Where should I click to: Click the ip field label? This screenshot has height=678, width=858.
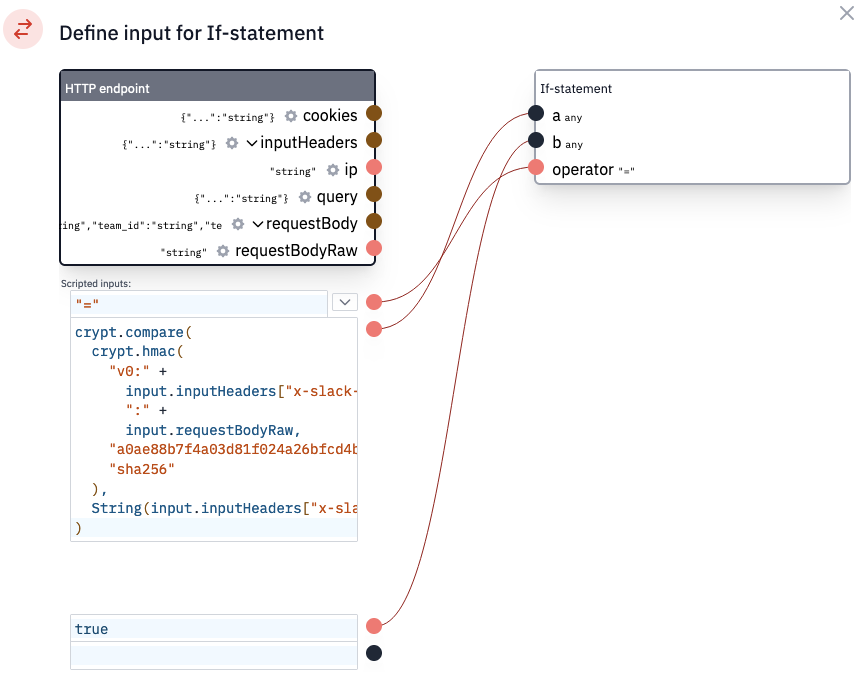tap(351, 170)
